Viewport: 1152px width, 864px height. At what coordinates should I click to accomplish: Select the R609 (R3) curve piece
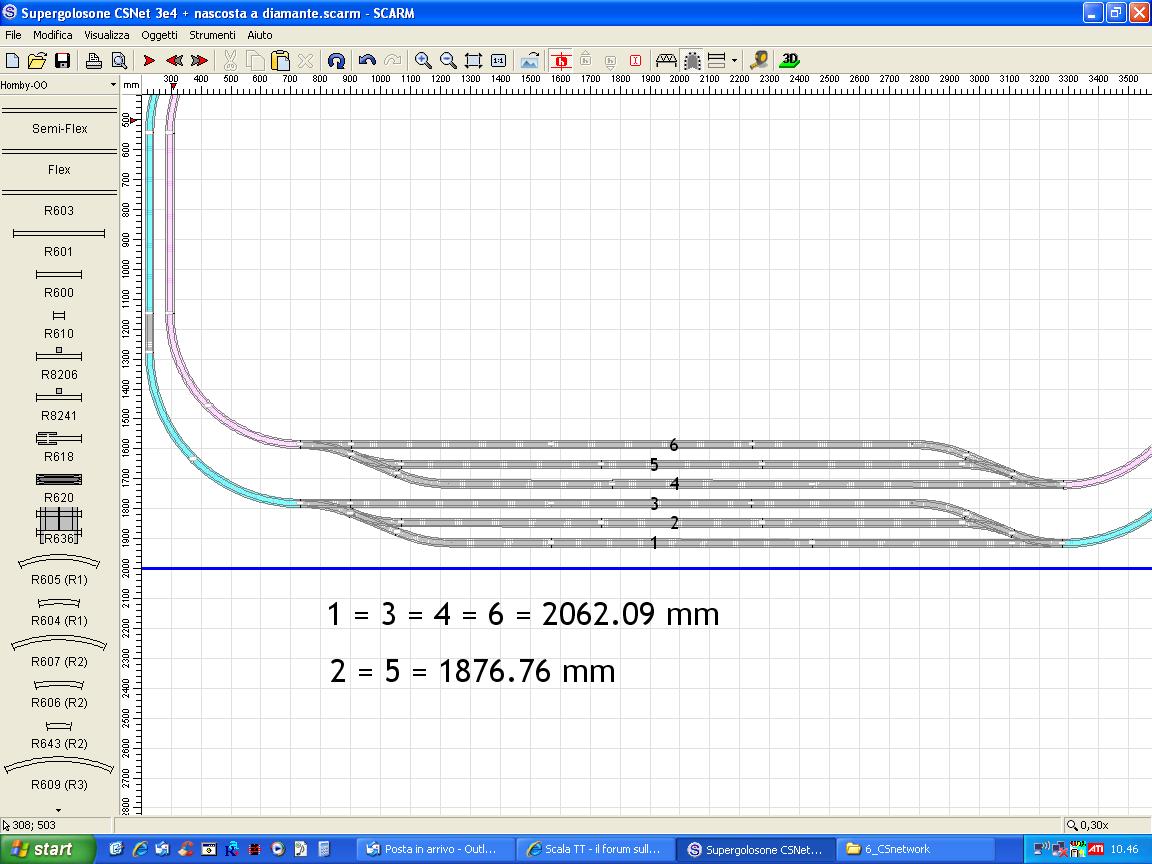[59, 774]
